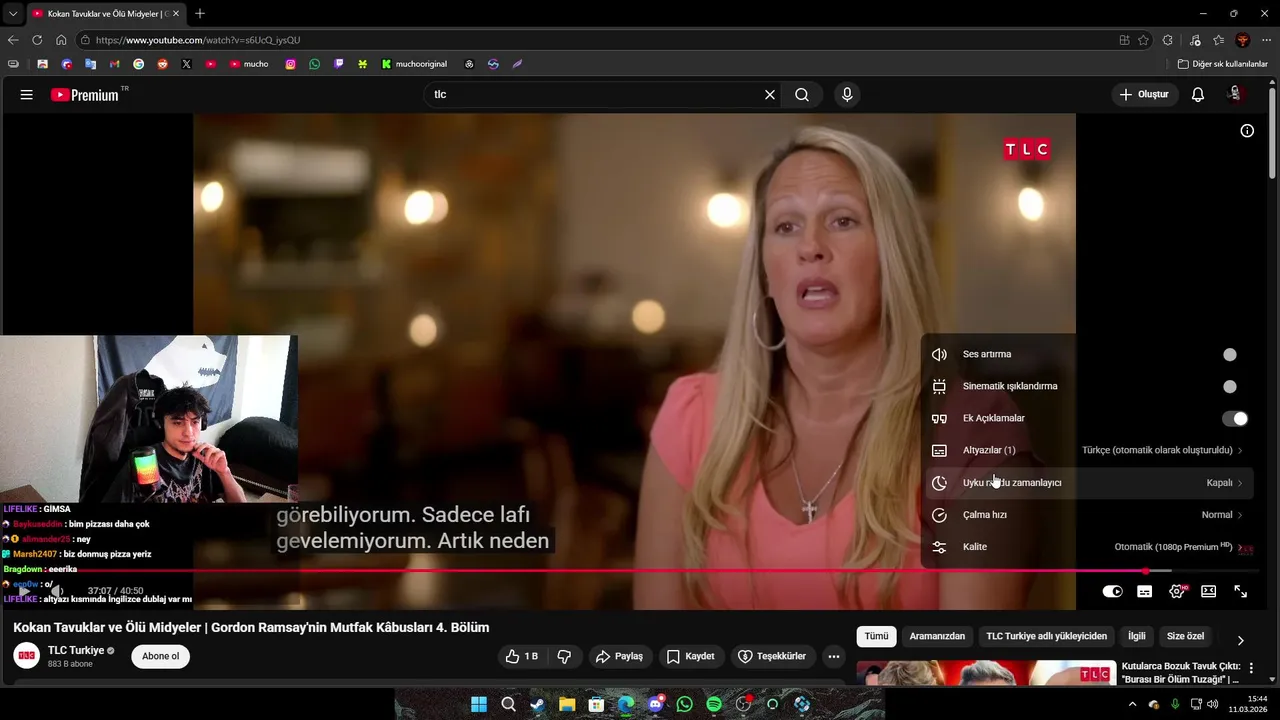
Task: Reload the page in browser
Action: (x=37, y=40)
